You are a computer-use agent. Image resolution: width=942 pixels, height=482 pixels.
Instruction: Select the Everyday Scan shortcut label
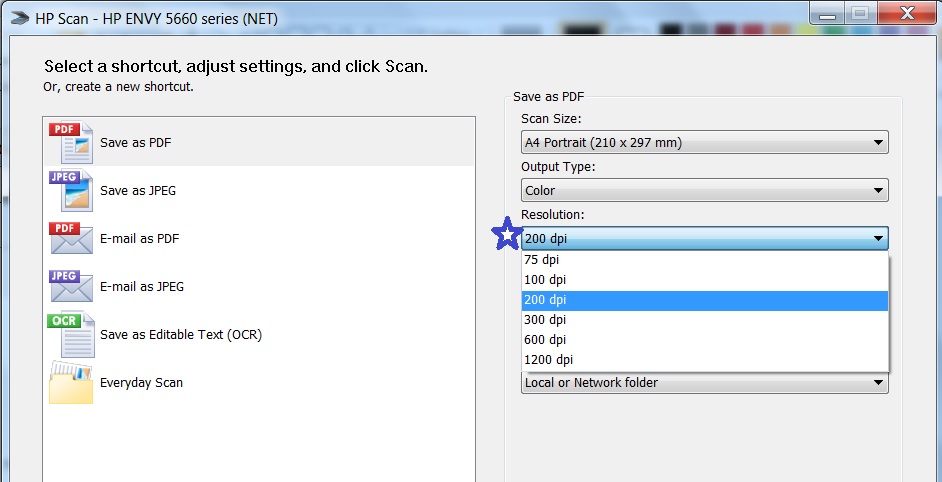[141, 383]
